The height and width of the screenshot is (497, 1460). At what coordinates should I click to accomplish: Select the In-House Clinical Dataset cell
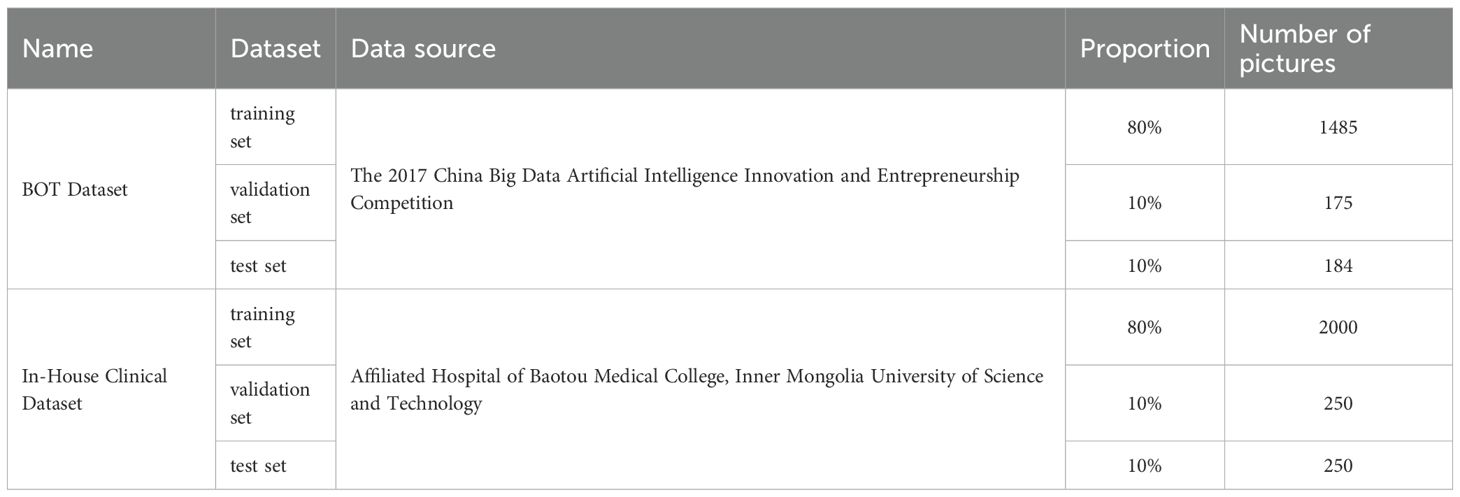point(95,389)
